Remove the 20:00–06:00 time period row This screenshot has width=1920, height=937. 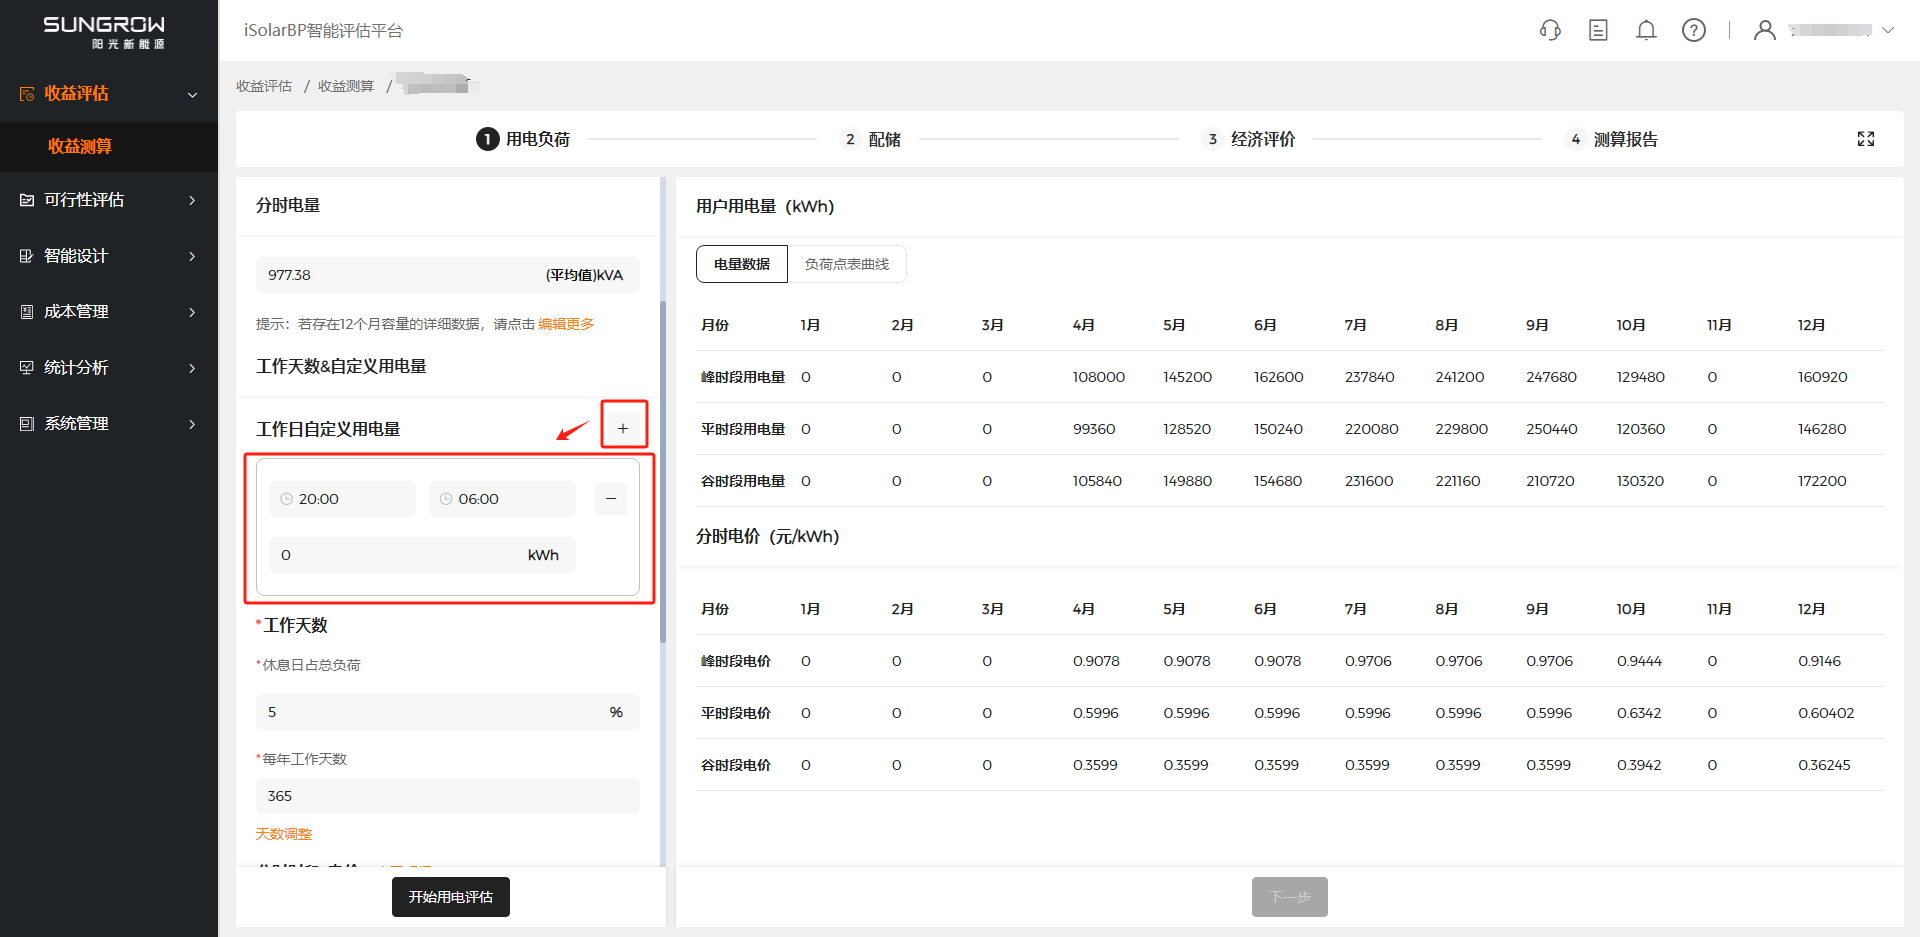pyautogui.click(x=611, y=498)
